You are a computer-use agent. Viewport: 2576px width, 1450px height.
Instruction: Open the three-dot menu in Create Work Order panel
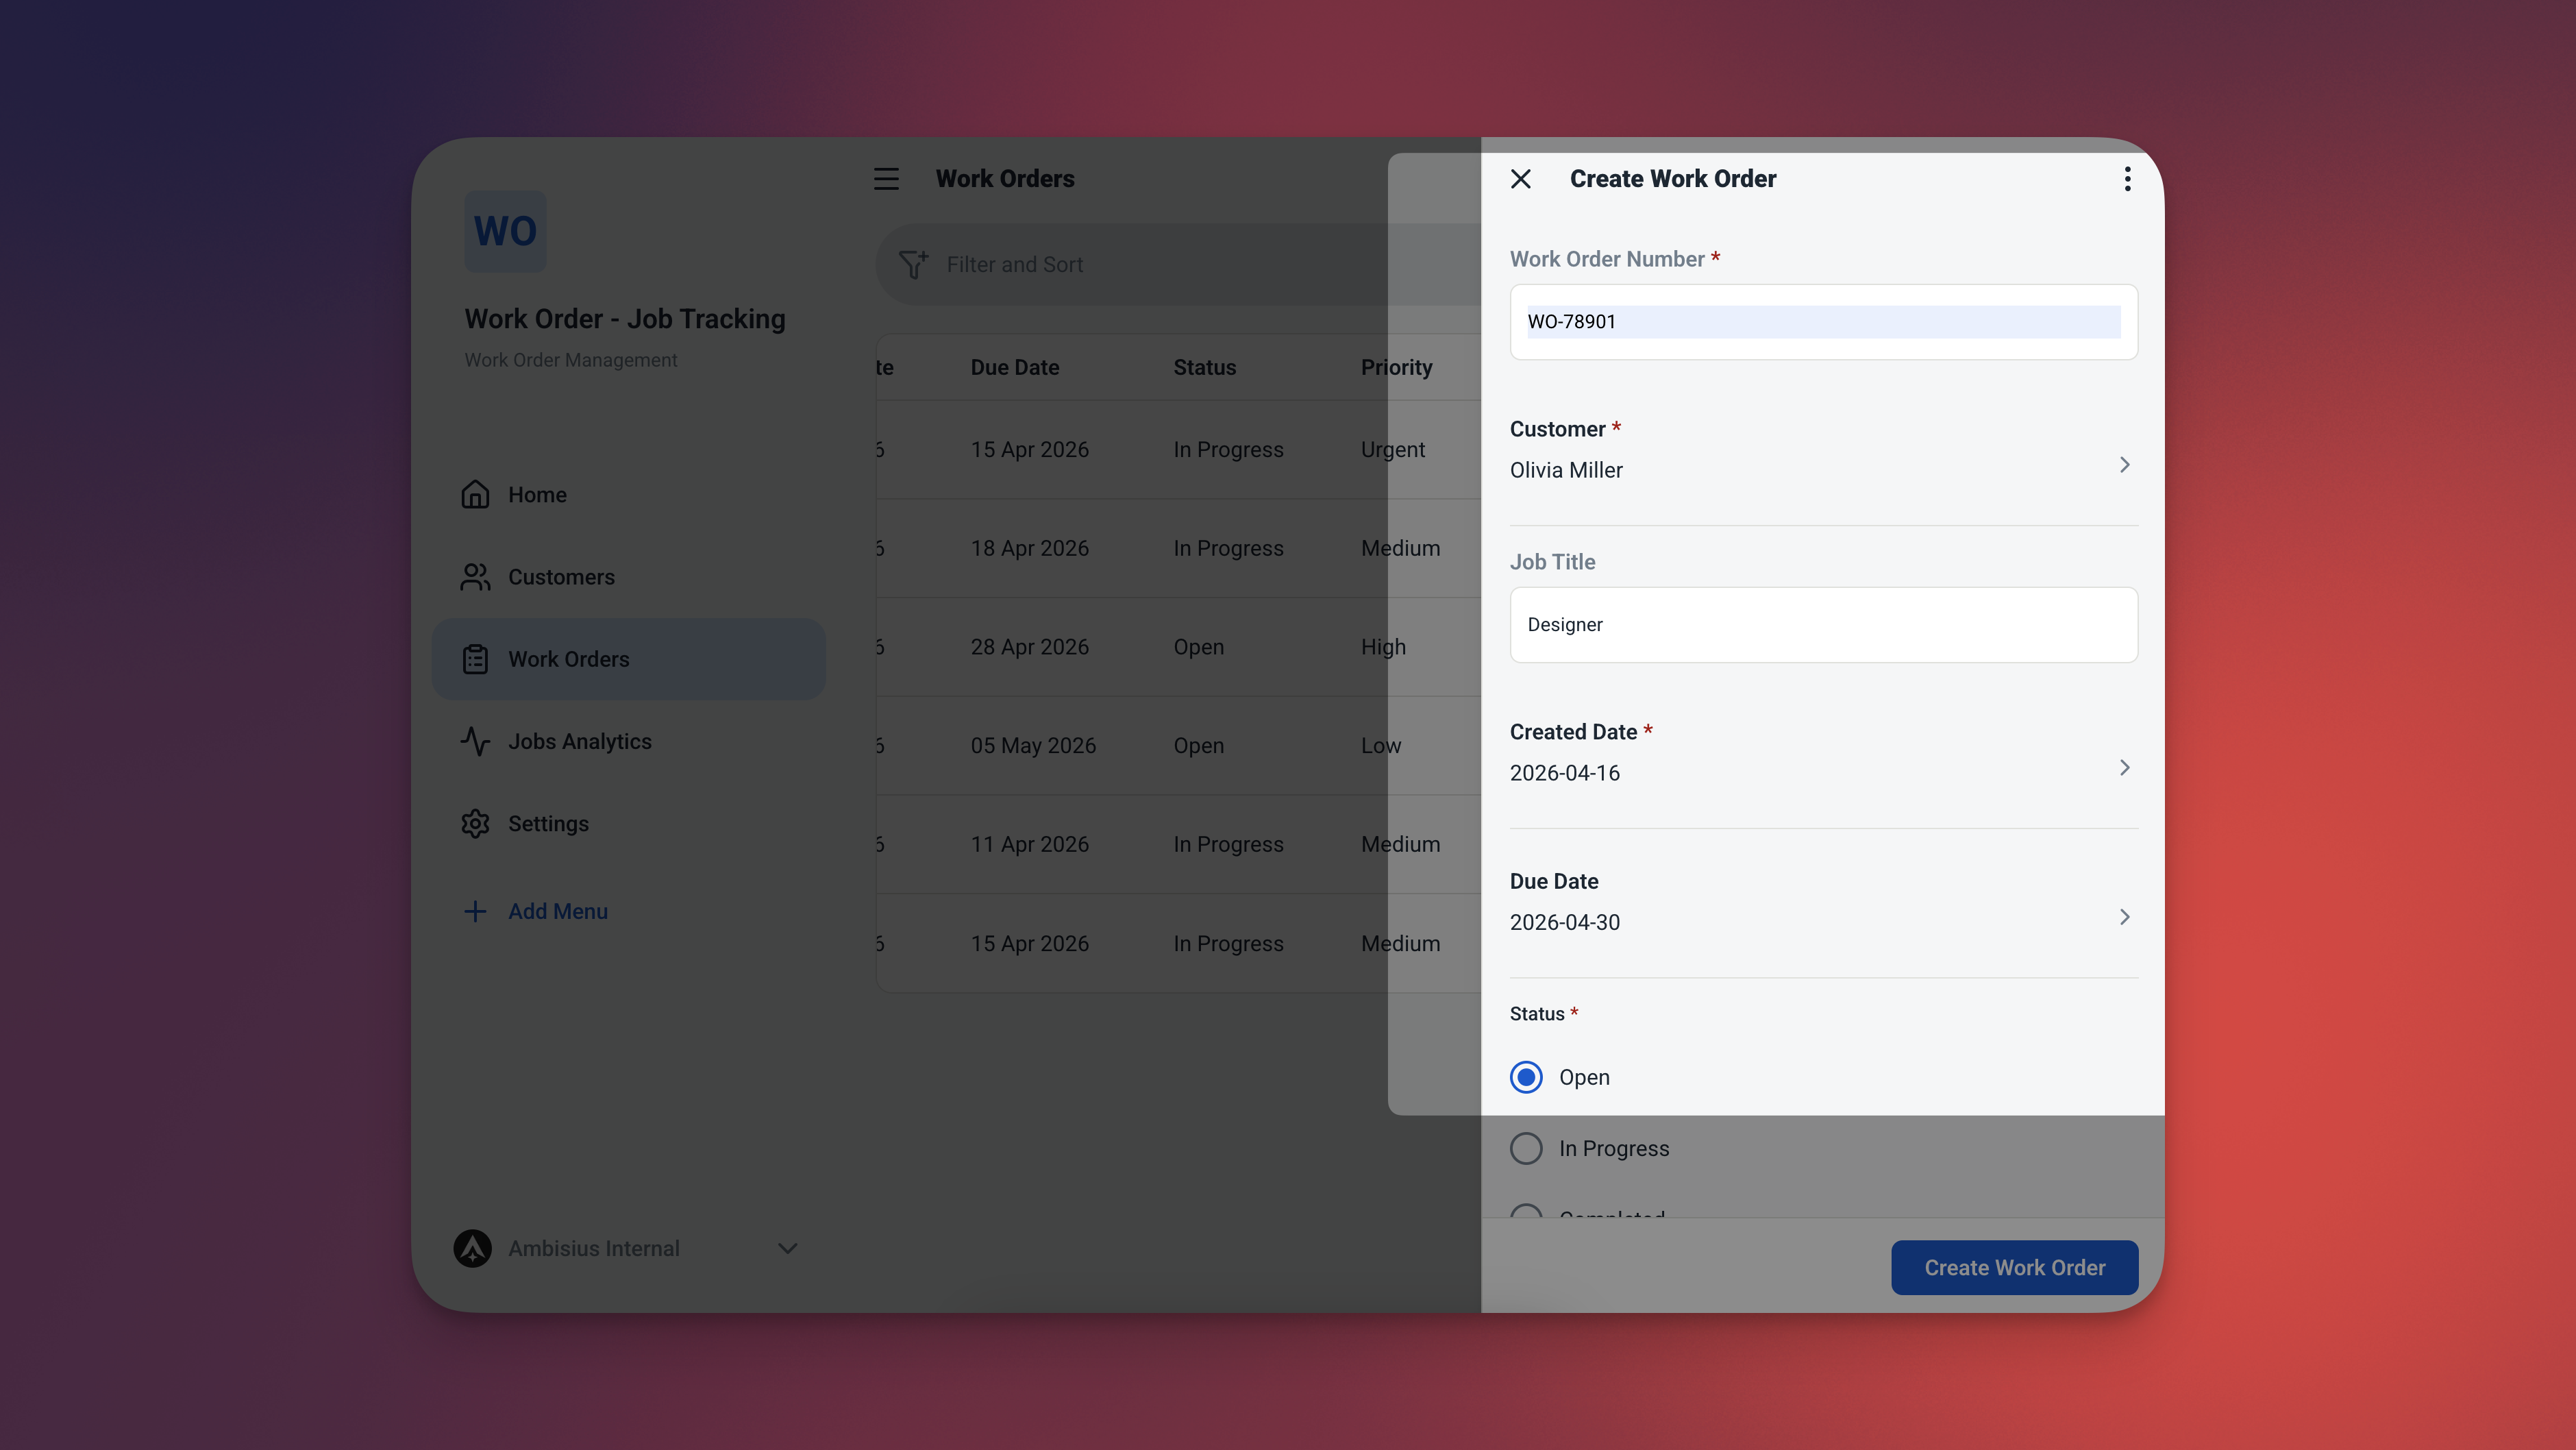coord(2127,178)
